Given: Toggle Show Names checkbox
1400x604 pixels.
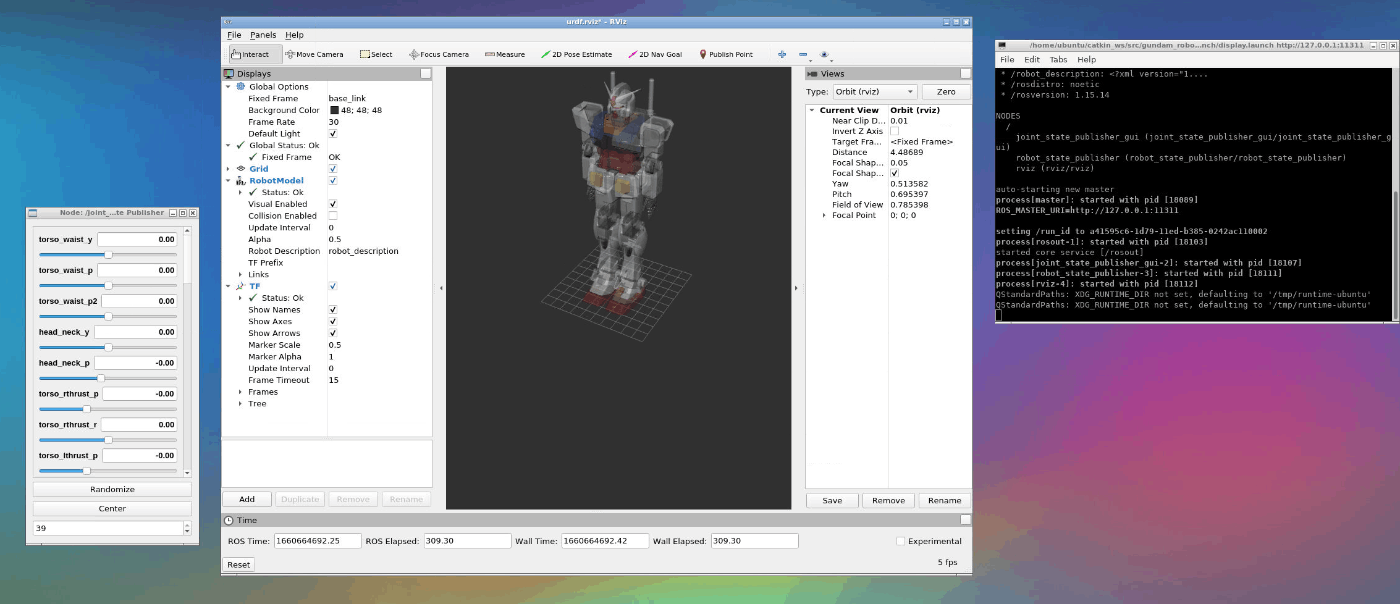Looking at the screenshot, I should 333,310.
